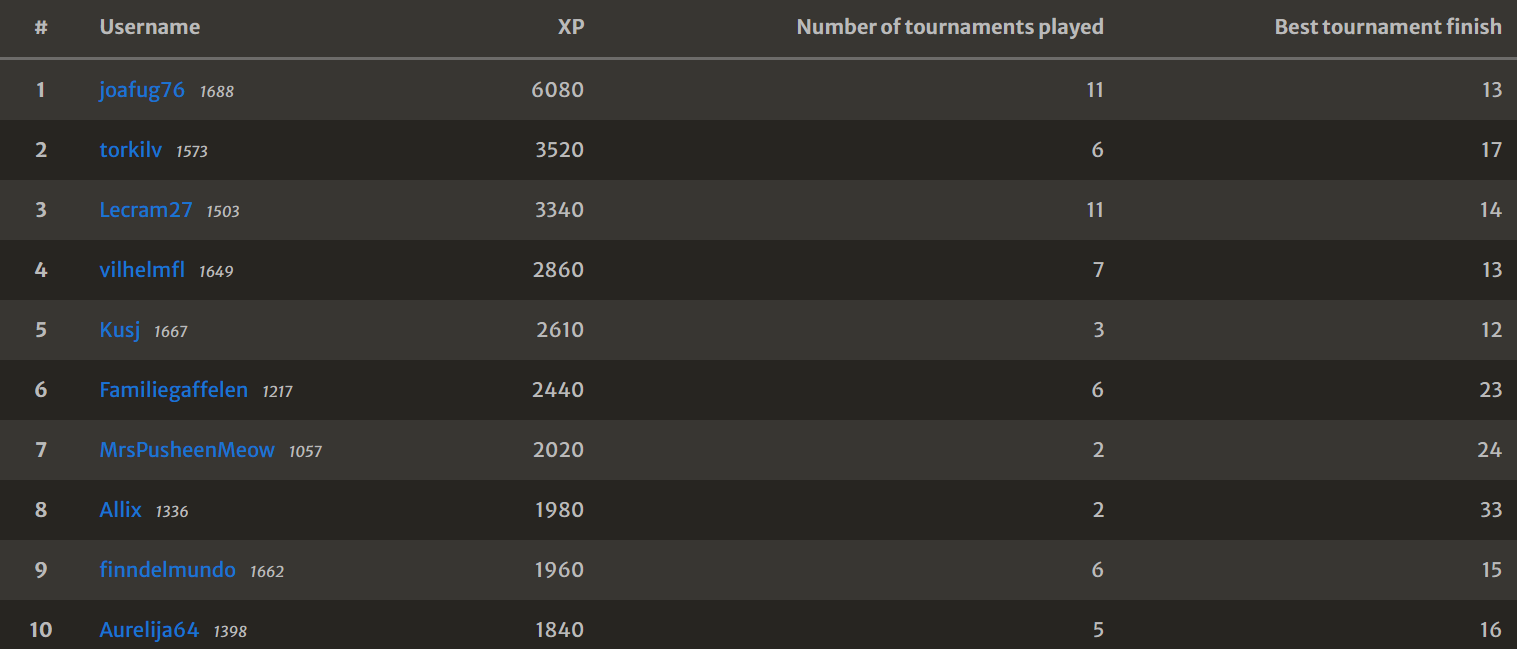The width and height of the screenshot is (1517, 649).
Task: Click the Username column header
Action: (149, 27)
